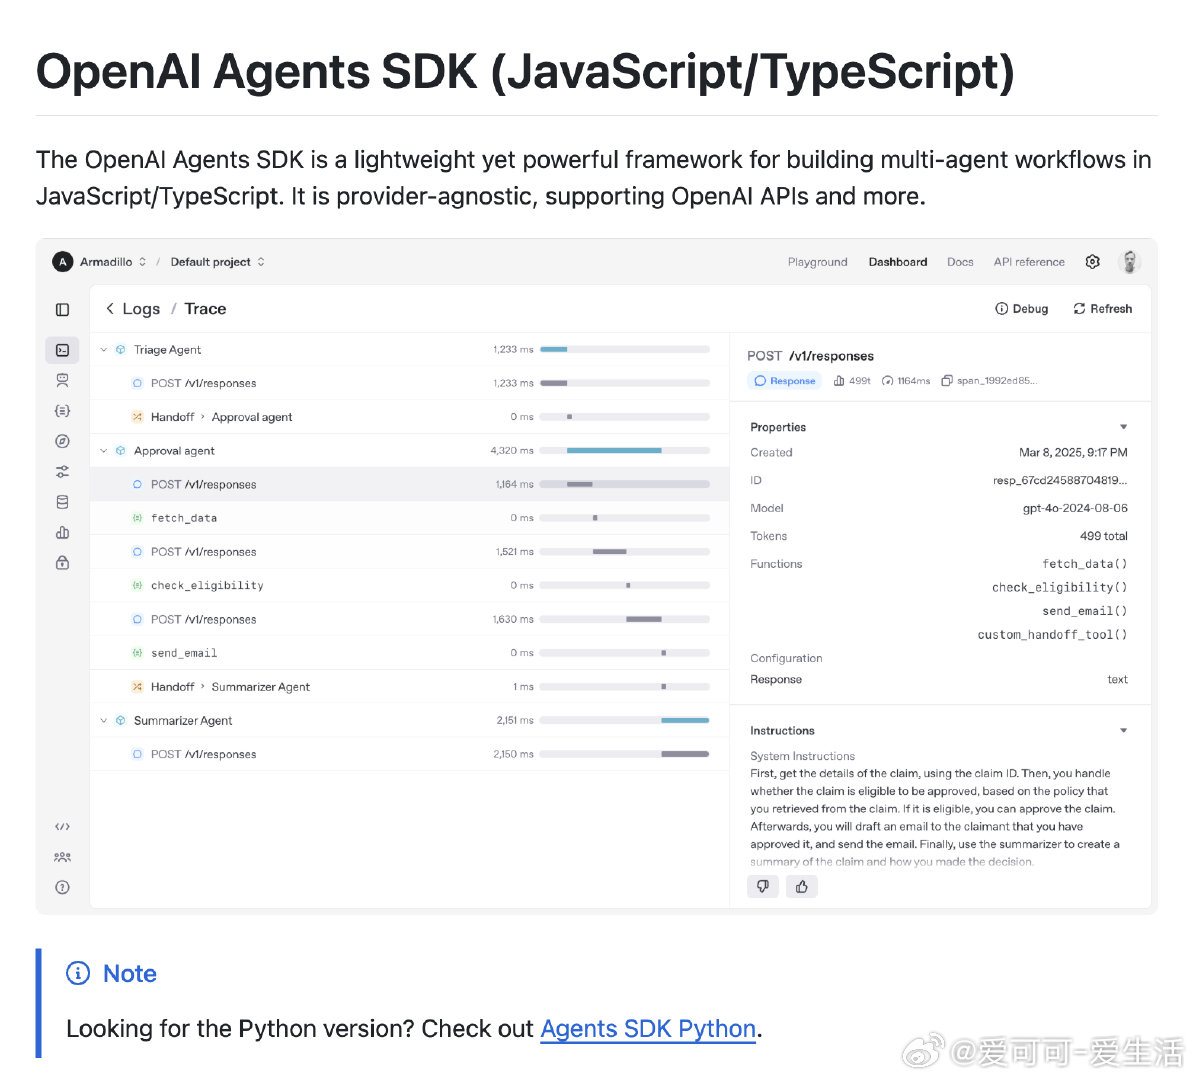
Task: Open the bar chart usage sidebar icon
Action: click(x=63, y=532)
